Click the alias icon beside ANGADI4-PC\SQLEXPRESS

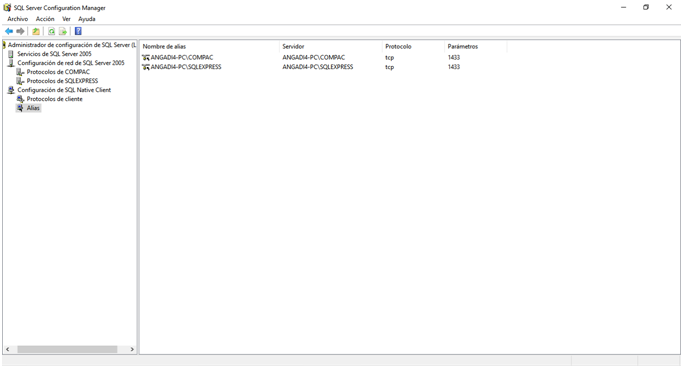145,67
